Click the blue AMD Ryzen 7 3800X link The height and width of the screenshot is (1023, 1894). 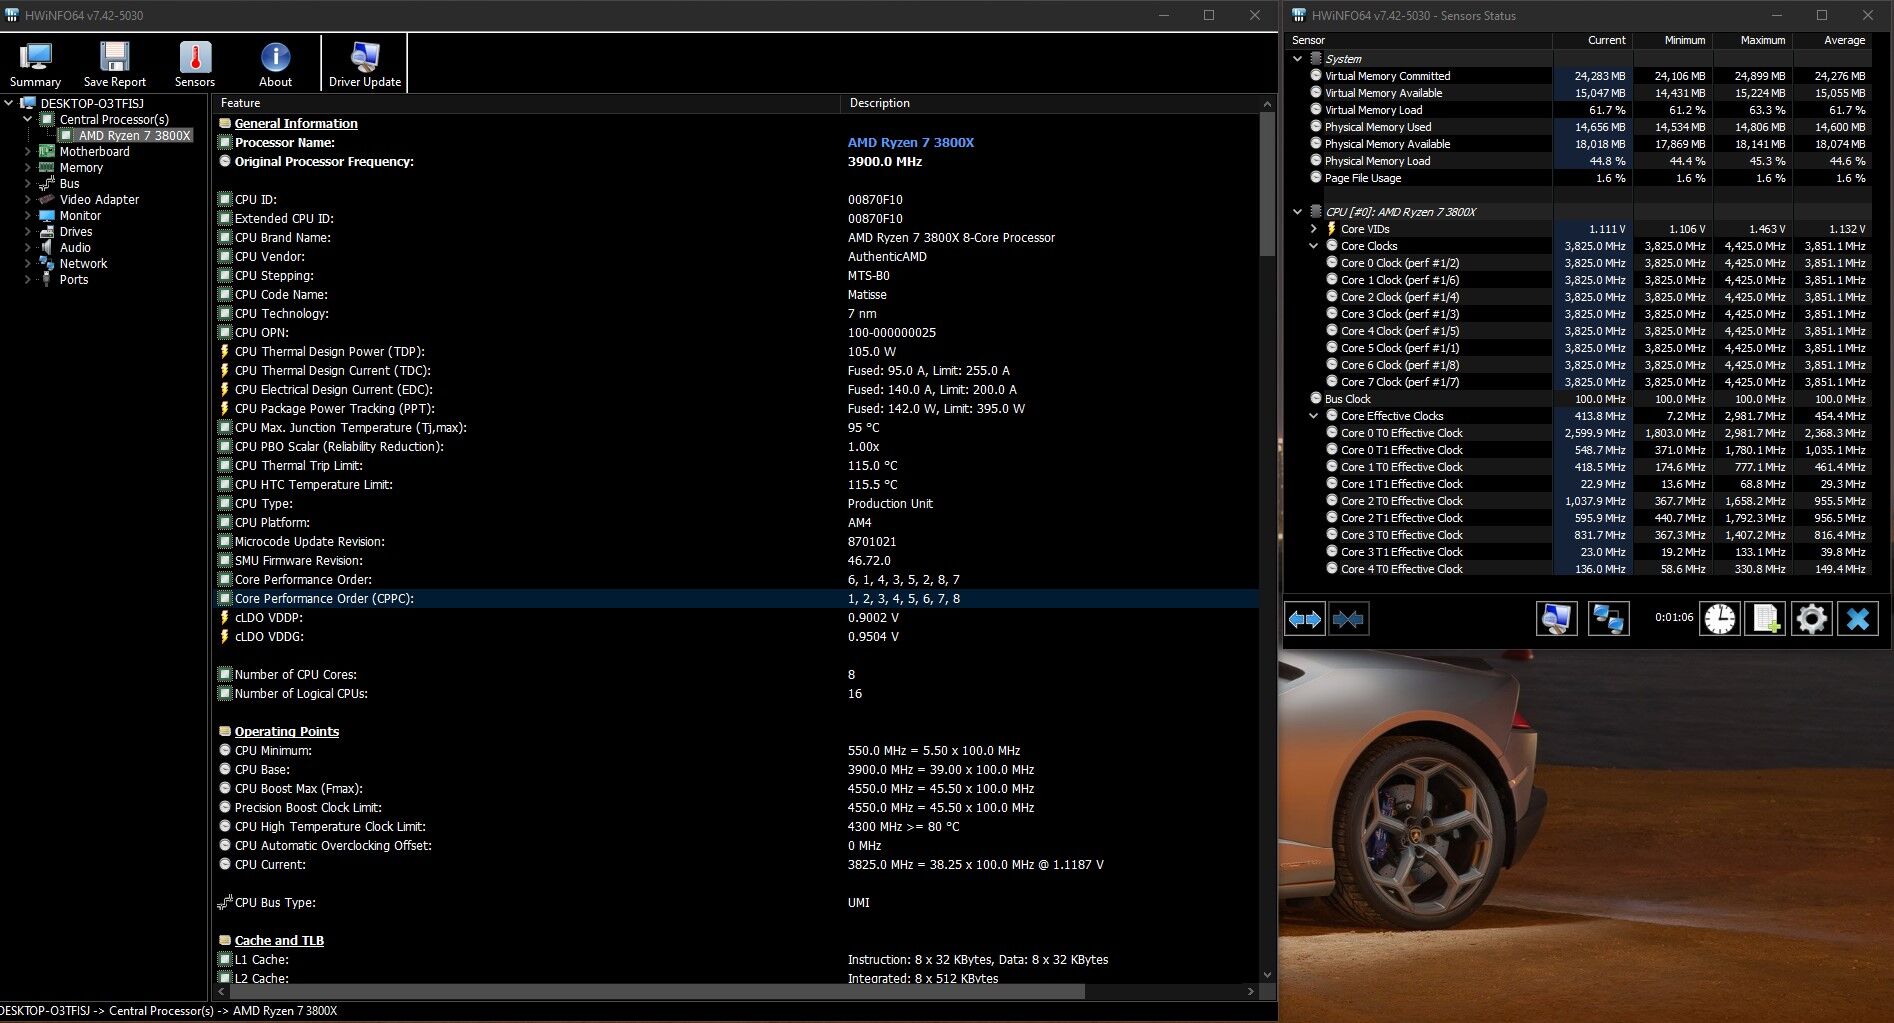tap(910, 142)
